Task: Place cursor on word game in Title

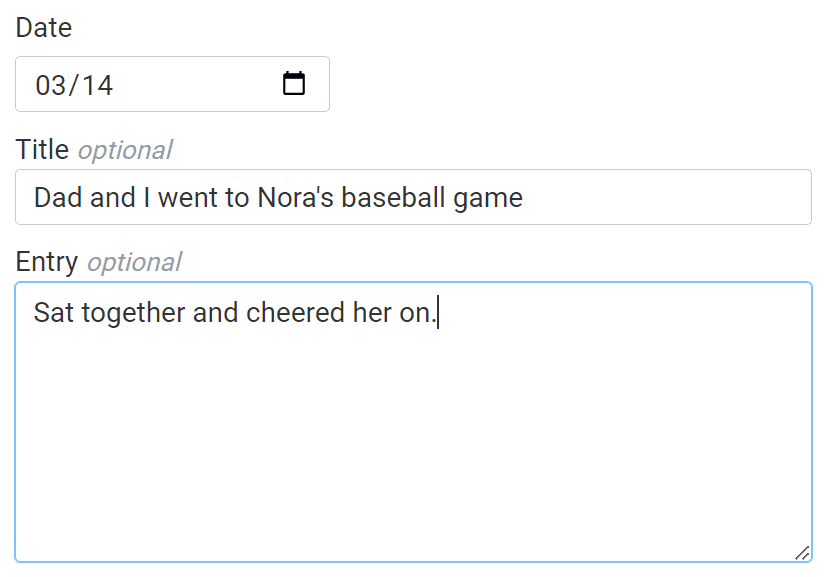Action: tap(488, 198)
